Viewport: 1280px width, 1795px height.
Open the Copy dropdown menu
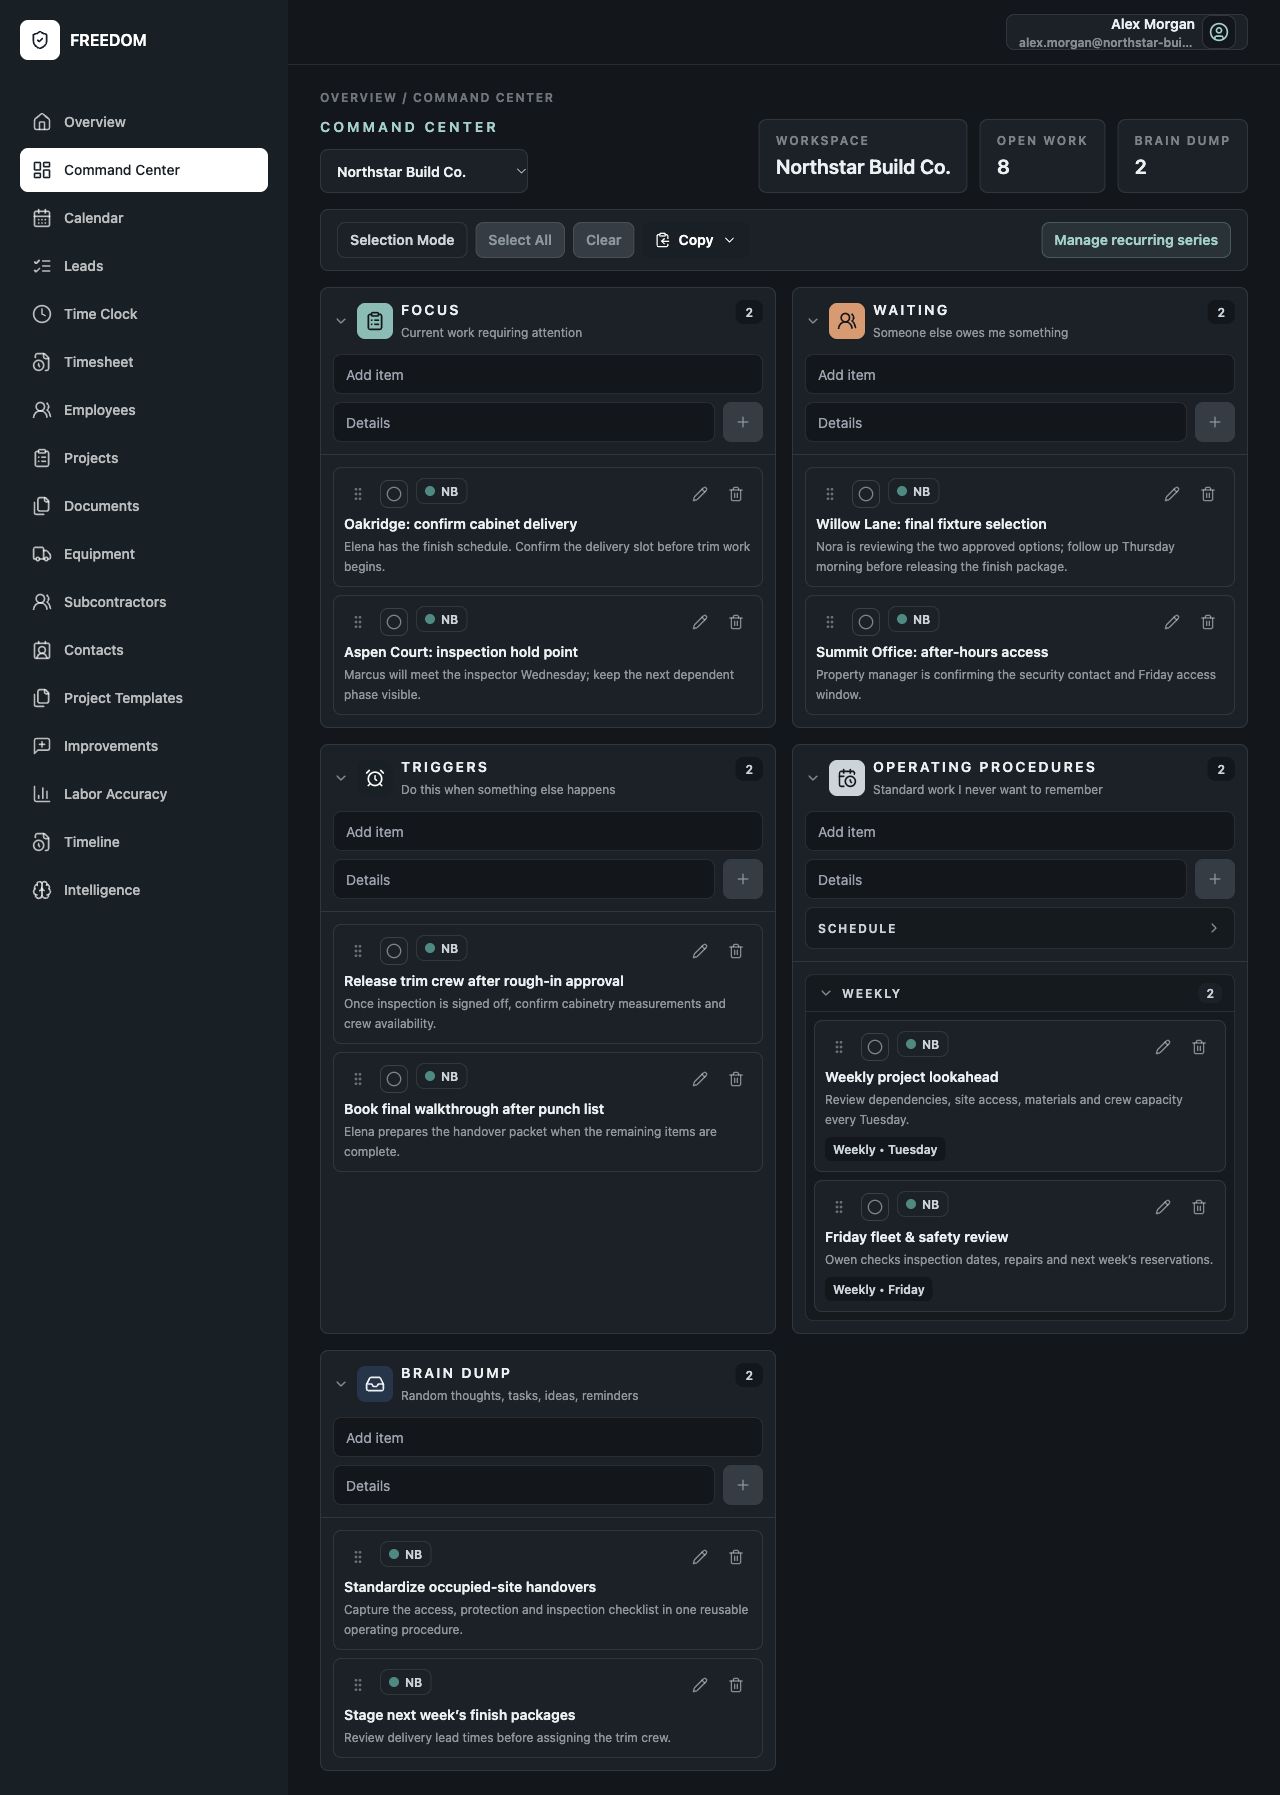pyautogui.click(x=695, y=240)
